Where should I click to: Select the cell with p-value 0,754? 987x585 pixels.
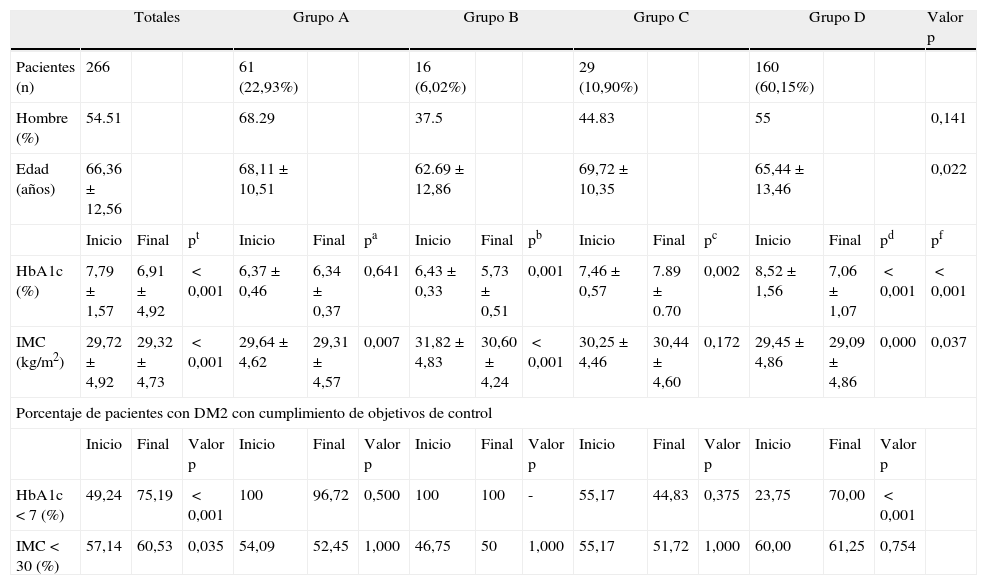click(x=898, y=545)
